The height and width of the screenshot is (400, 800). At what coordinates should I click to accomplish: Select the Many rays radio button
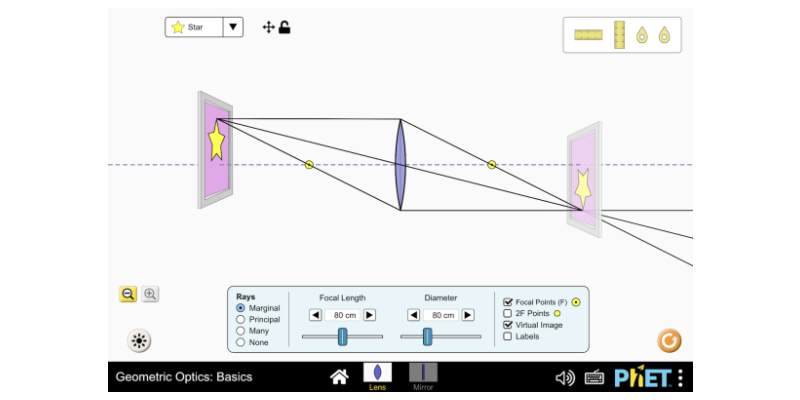(x=241, y=331)
